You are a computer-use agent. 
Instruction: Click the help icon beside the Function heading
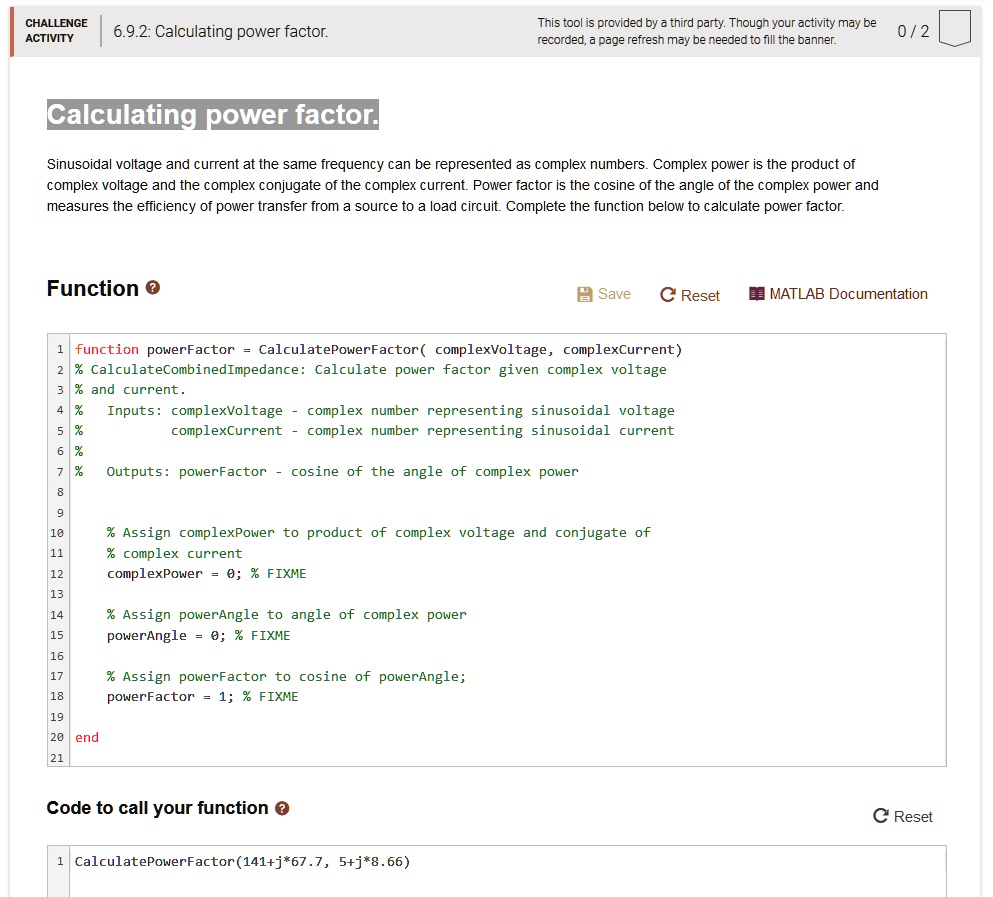point(151,287)
